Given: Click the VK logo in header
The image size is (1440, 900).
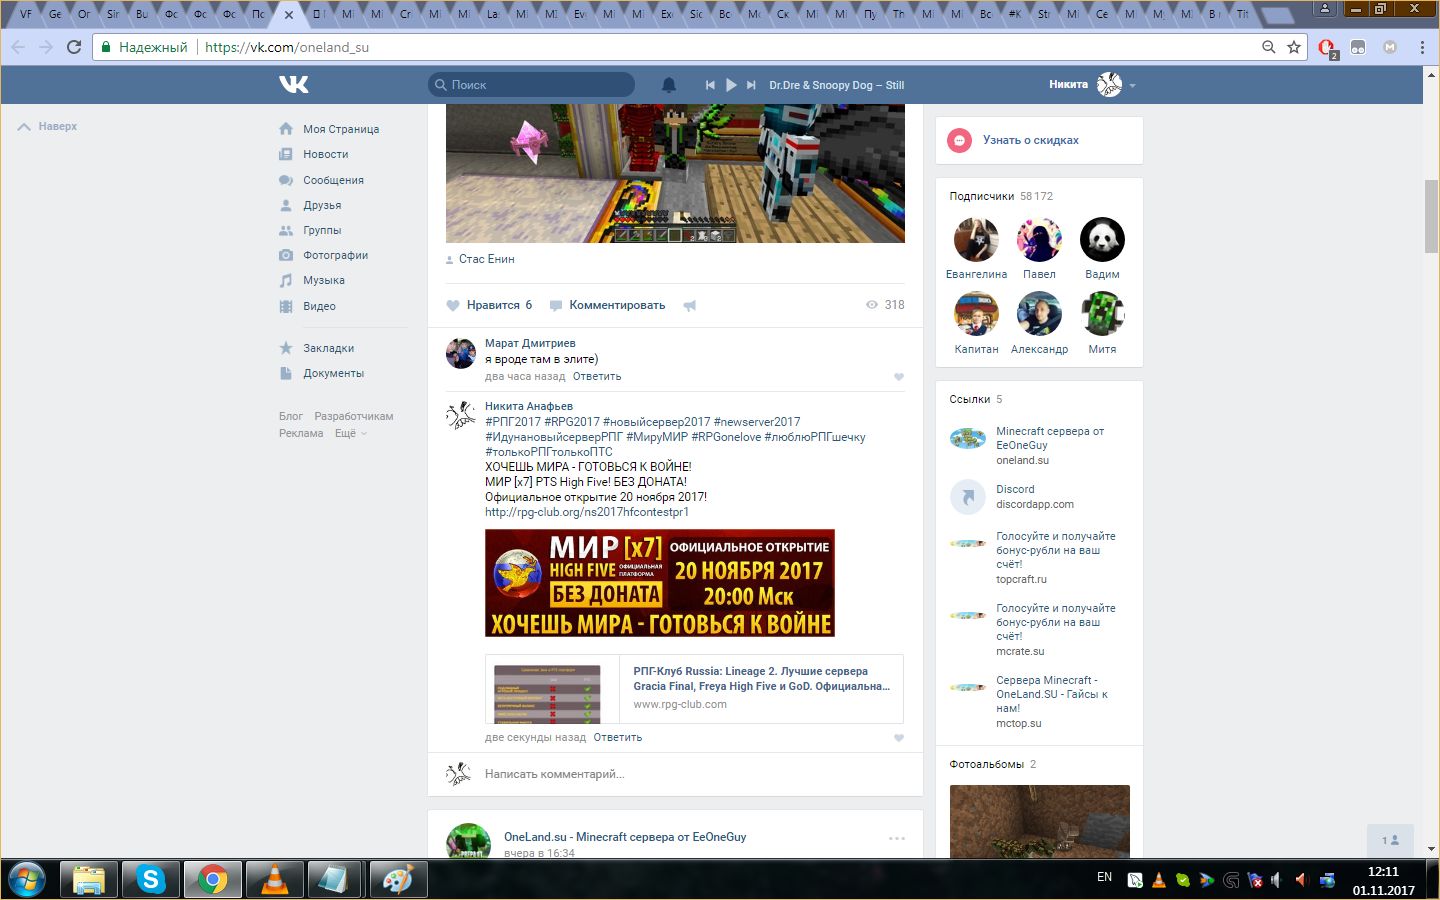Looking at the screenshot, I should pyautogui.click(x=293, y=85).
